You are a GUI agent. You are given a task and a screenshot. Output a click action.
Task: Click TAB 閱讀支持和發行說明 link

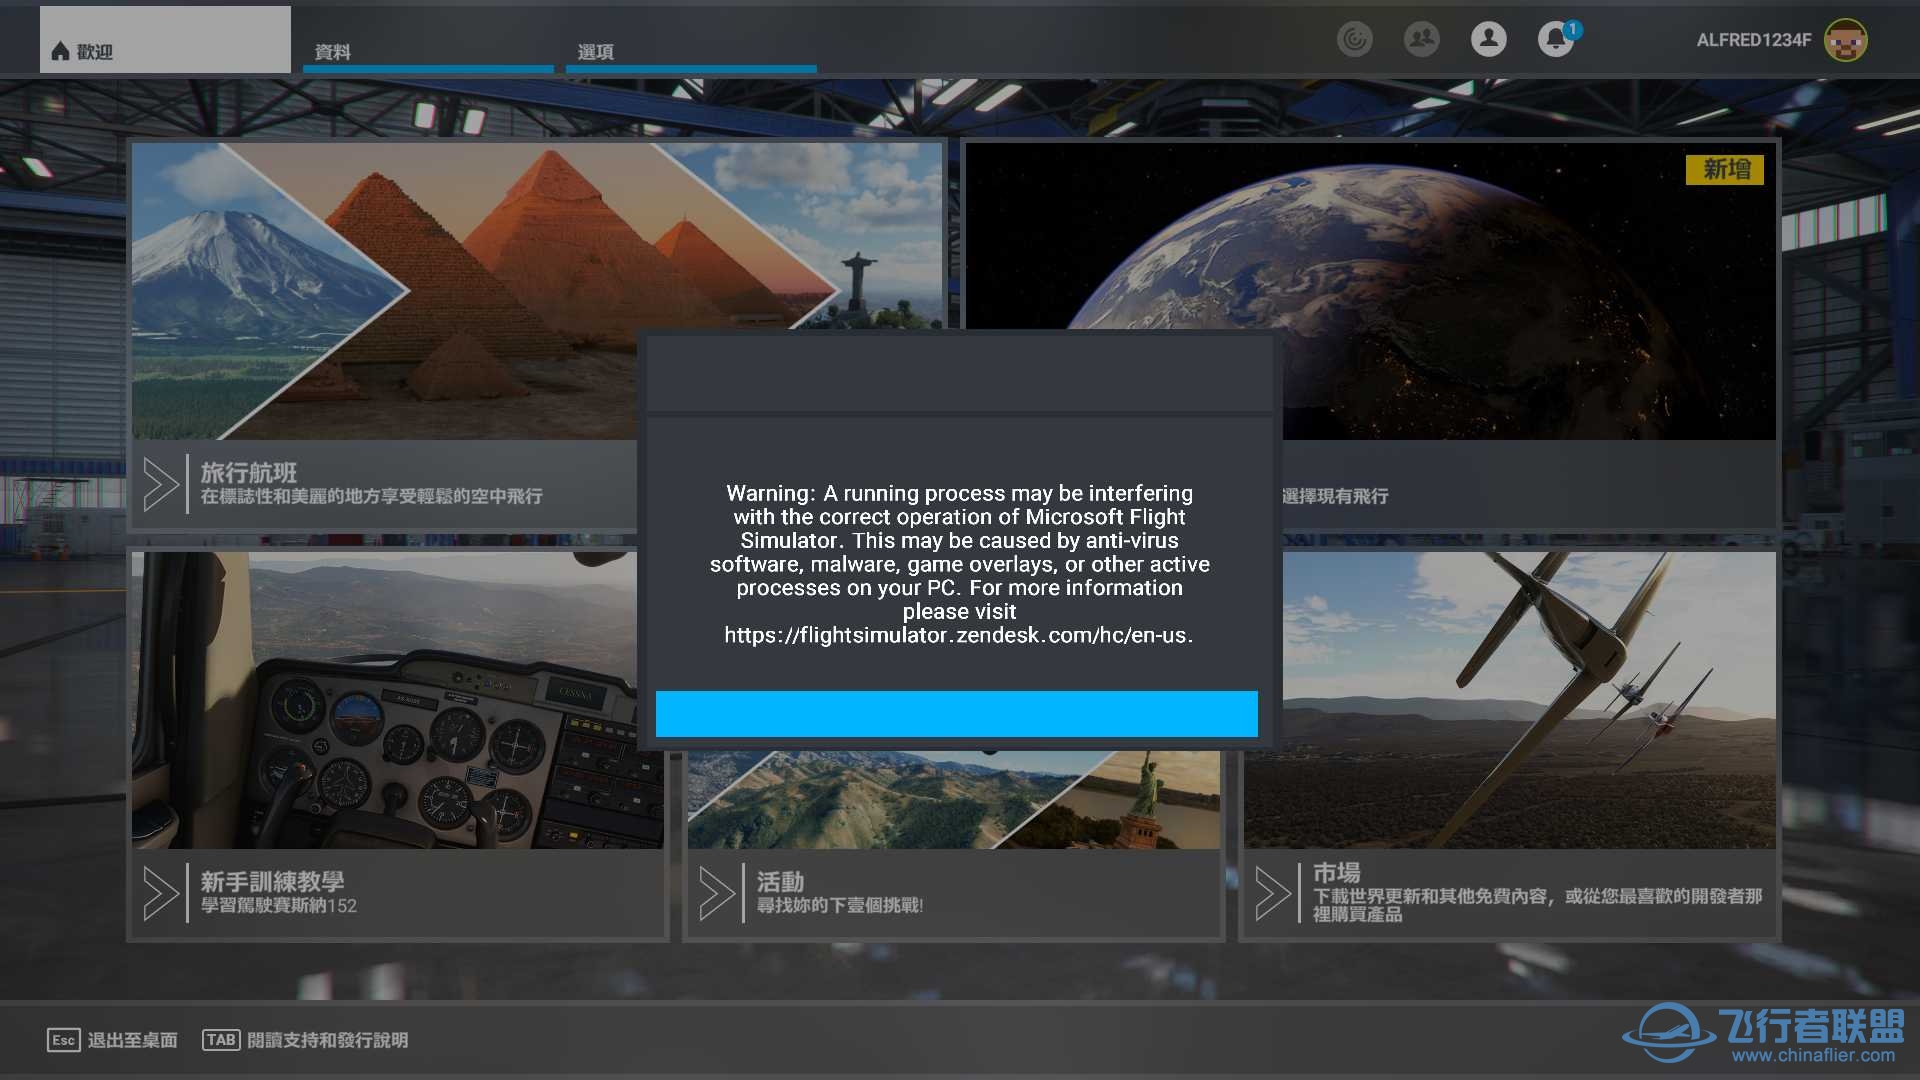[x=305, y=1040]
